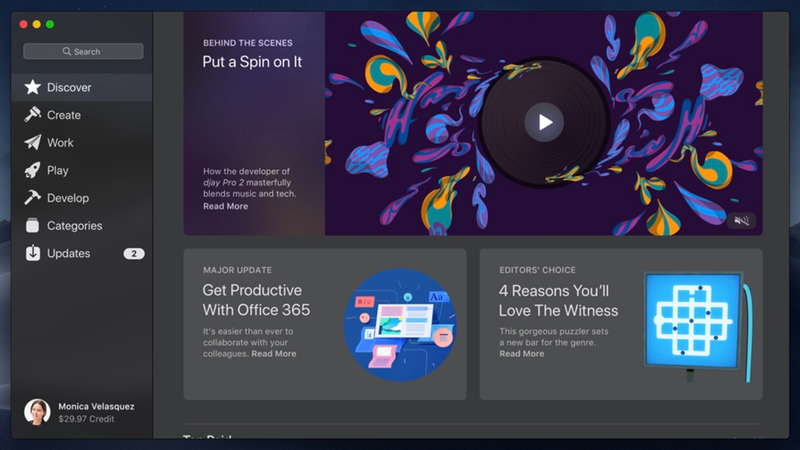Open the Play section label
Image resolution: width=800 pixels, height=450 pixels.
point(58,170)
